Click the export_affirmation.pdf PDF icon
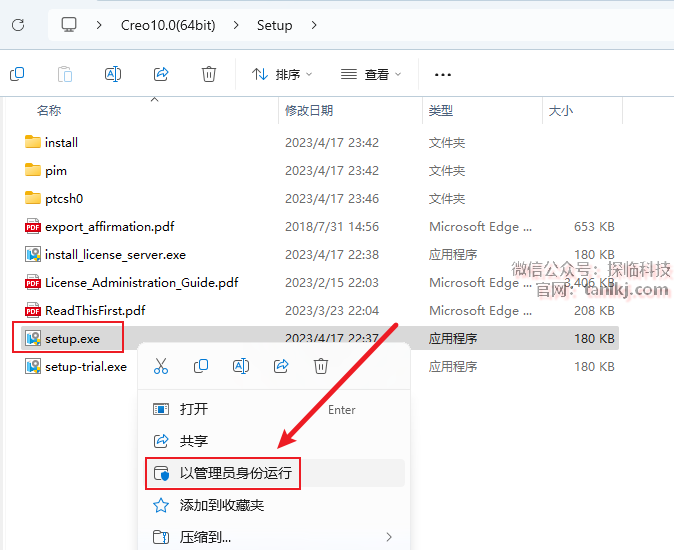 [x=33, y=226]
